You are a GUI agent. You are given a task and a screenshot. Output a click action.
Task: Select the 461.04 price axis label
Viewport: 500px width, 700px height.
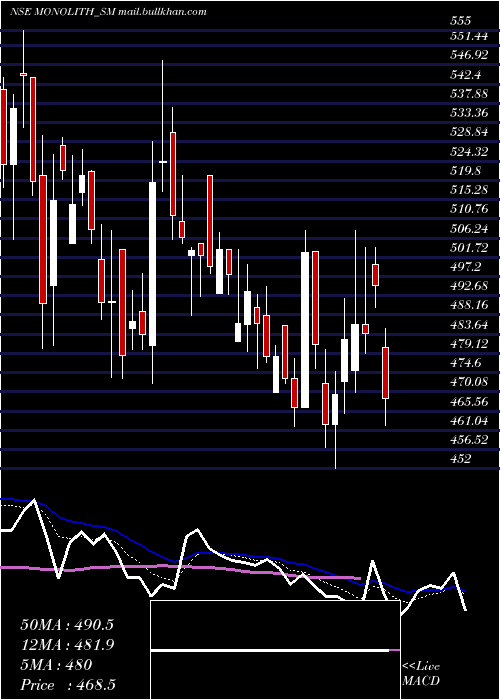click(x=468, y=421)
